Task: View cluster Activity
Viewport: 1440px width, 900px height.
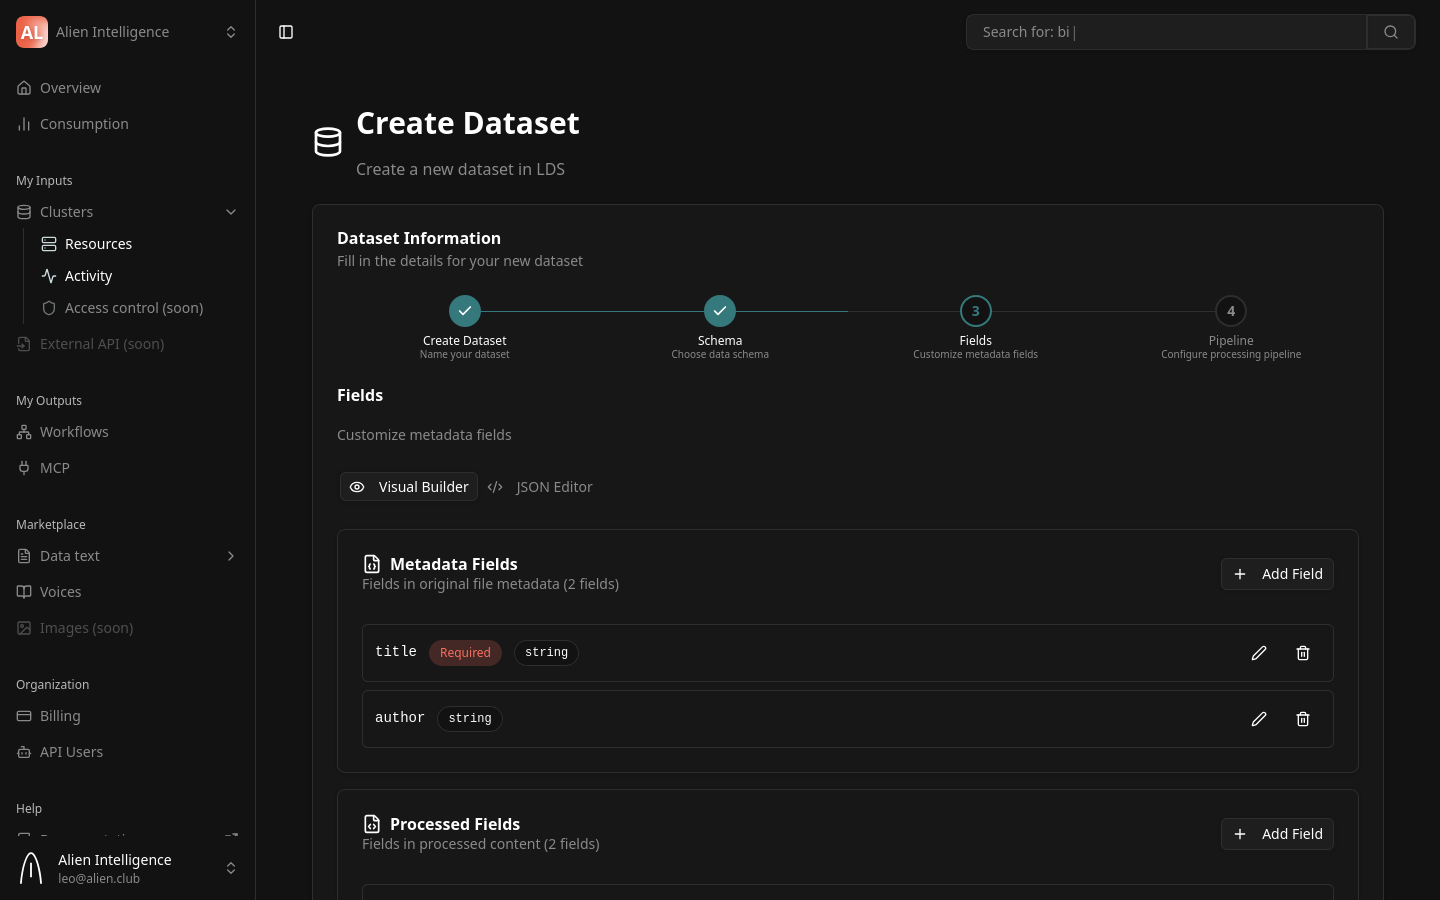Action: 88,276
